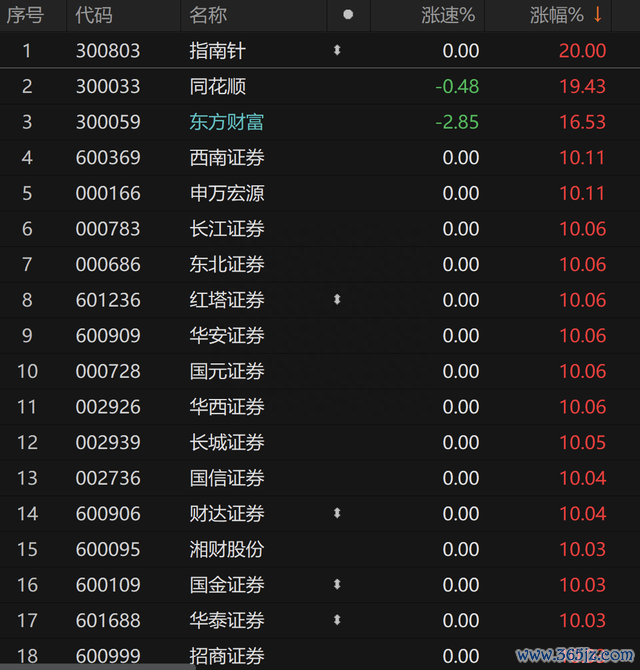Select the stock name 红塔证券

click(x=227, y=300)
